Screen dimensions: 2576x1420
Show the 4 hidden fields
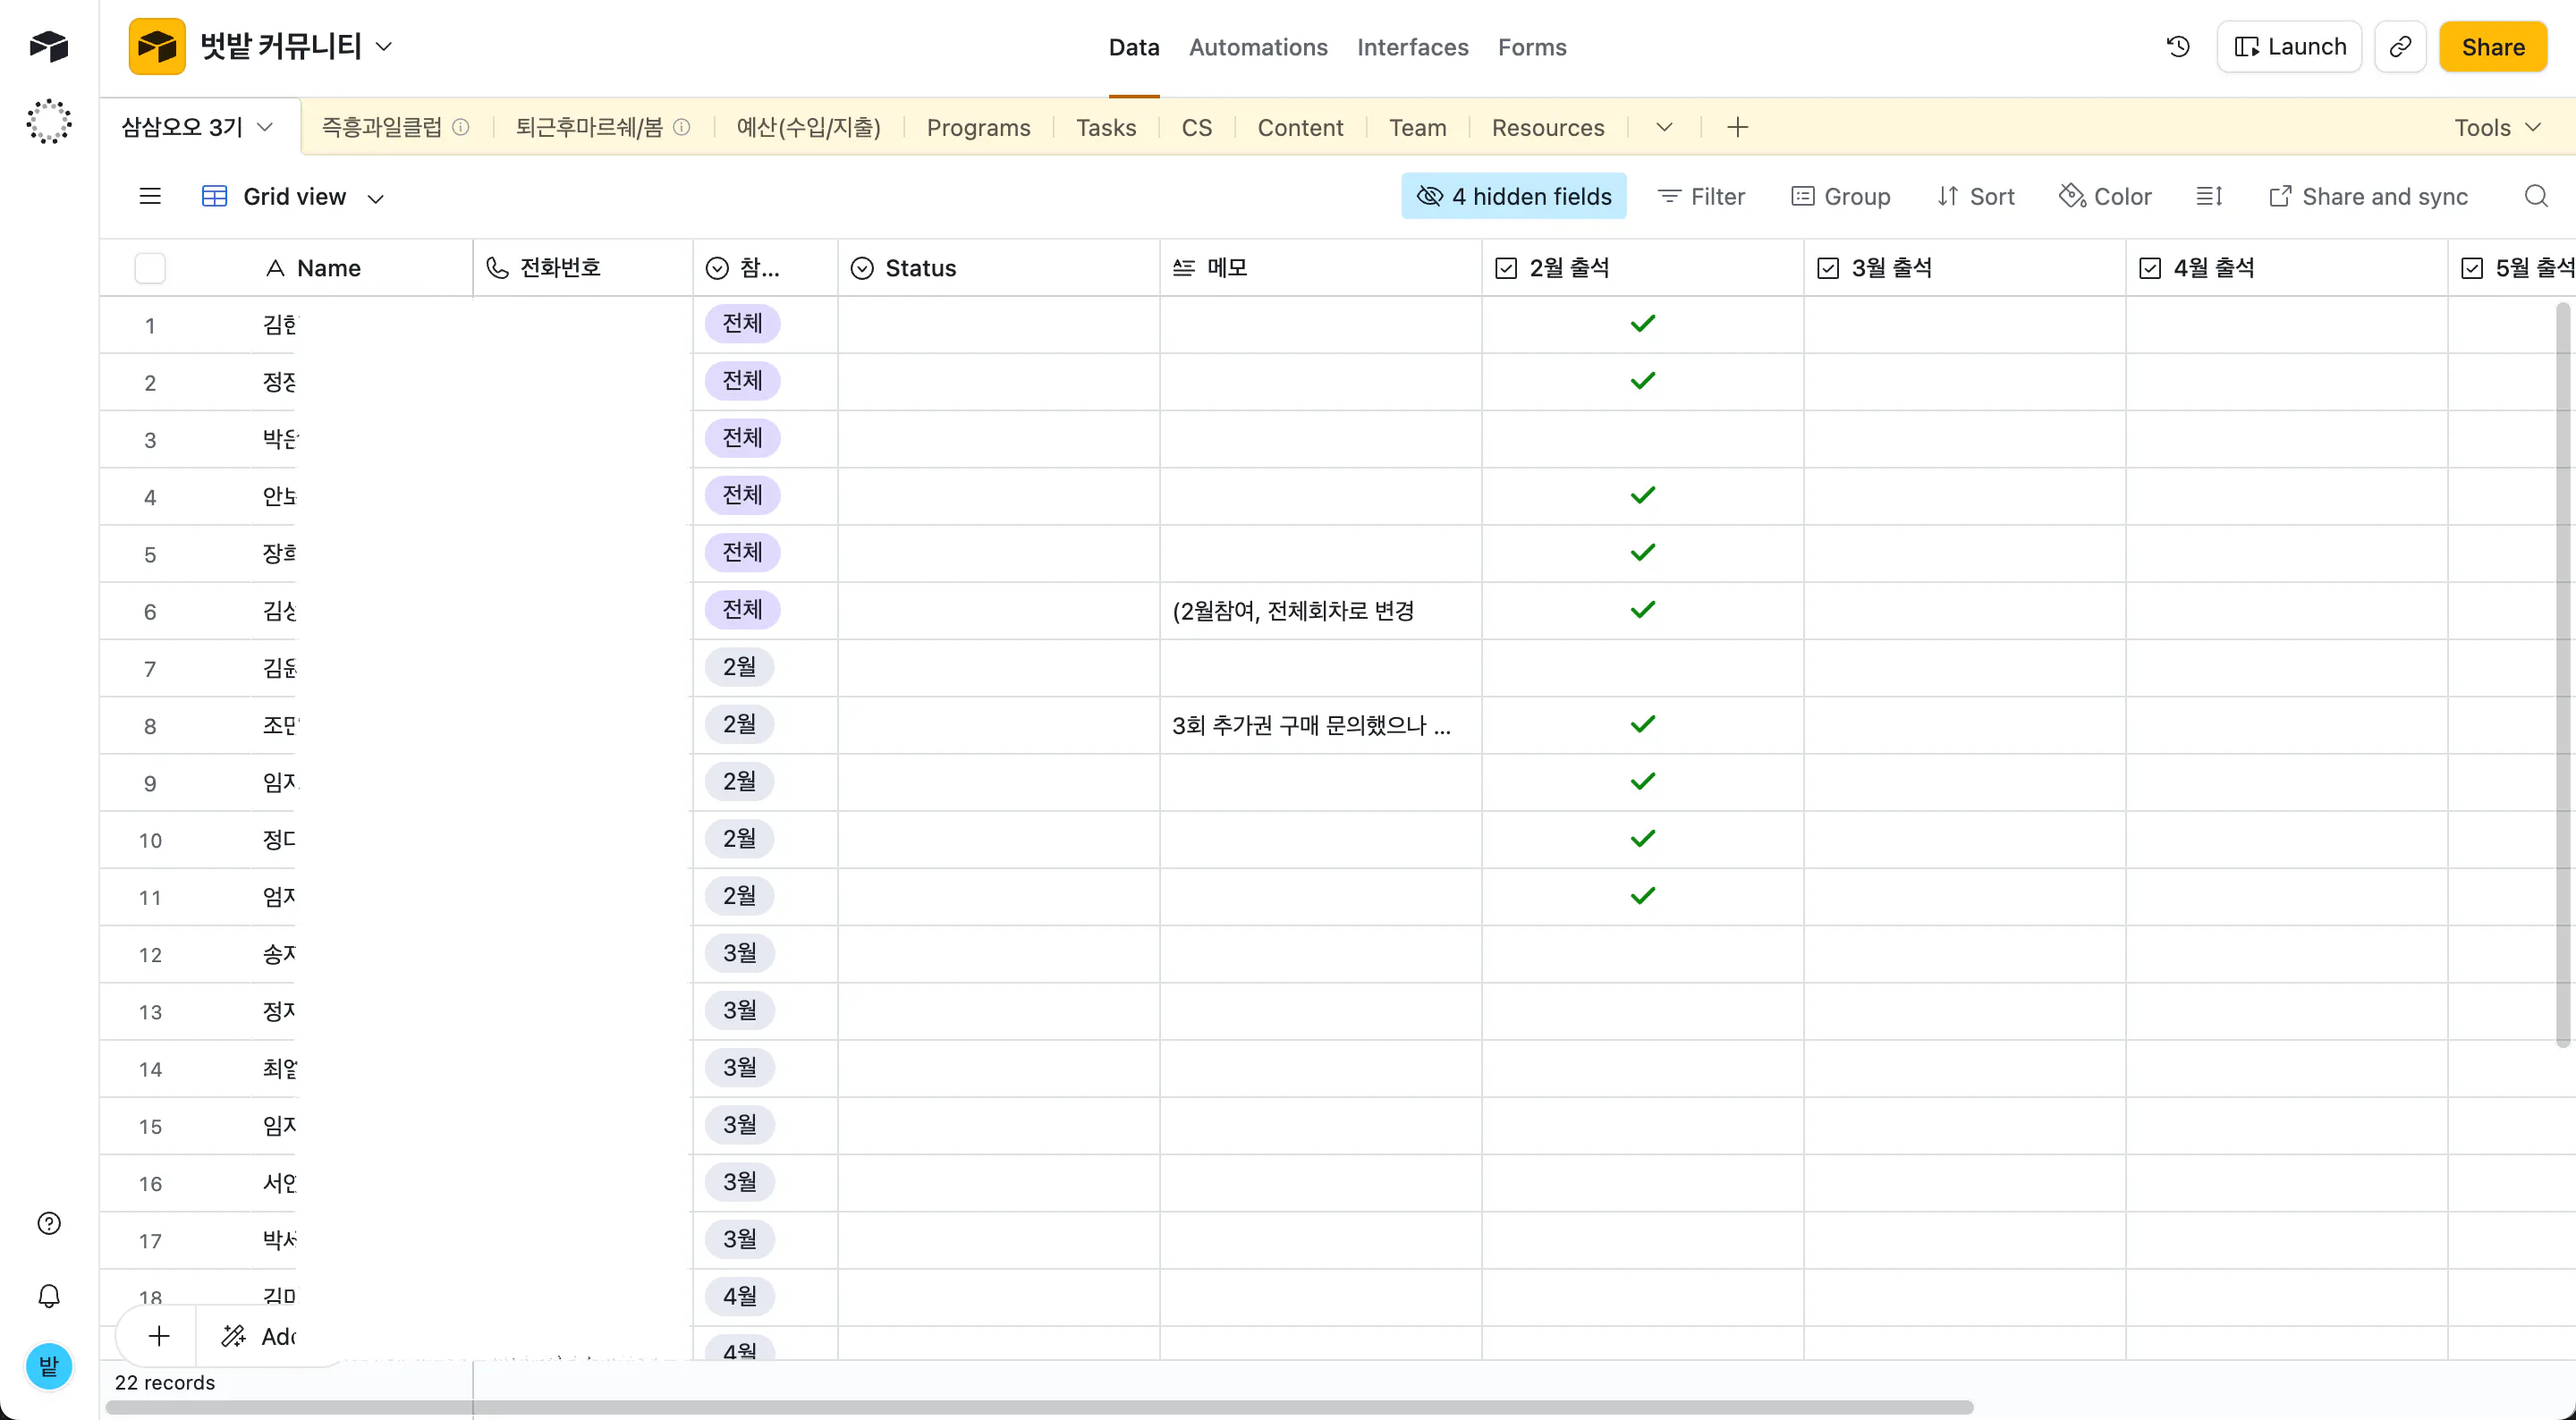(x=1513, y=196)
